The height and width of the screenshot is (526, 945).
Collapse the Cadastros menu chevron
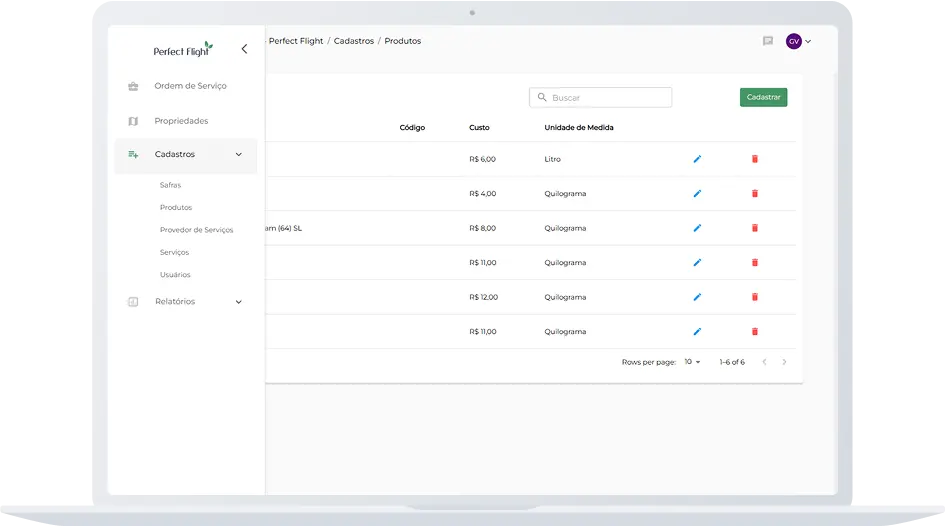point(239,154)
